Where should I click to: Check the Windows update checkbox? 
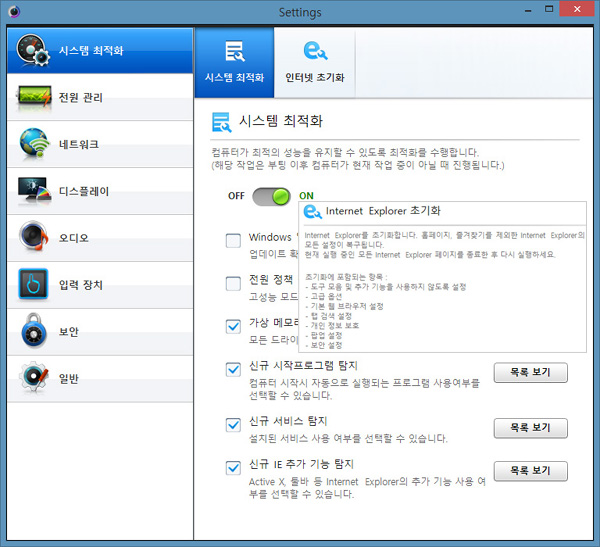coord(233,241)
